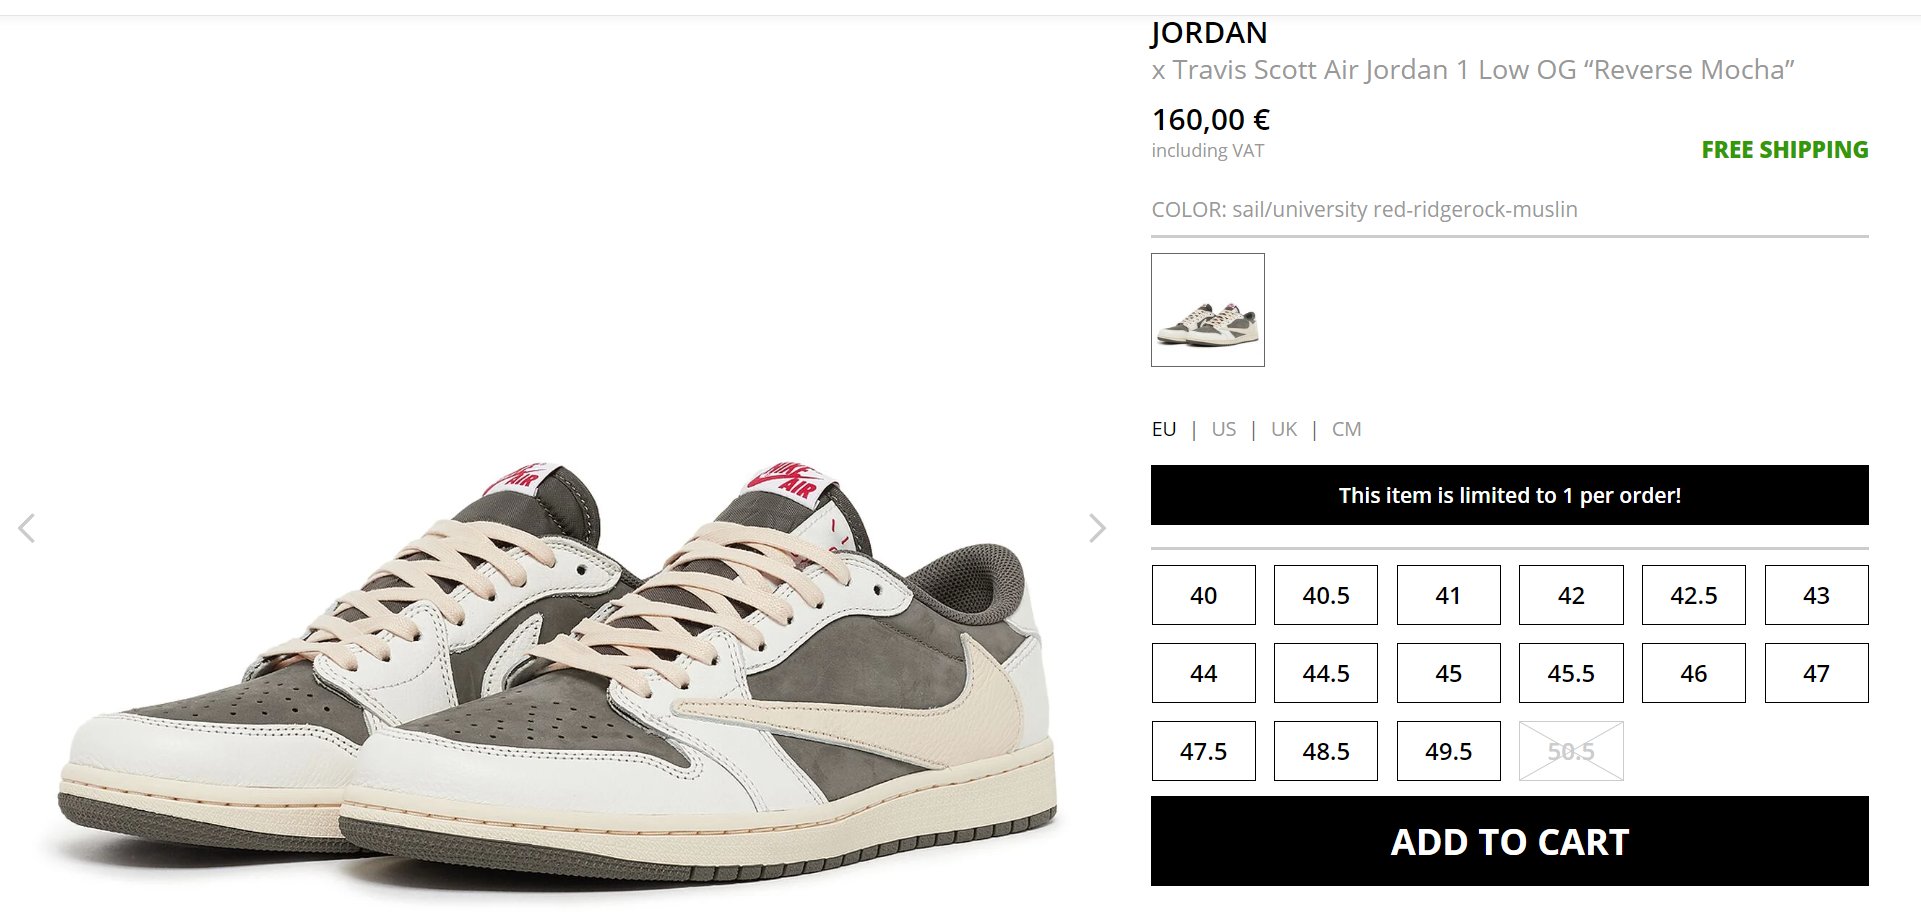Image resolution: width=1921 pixels, height=921 pixels.
Task: Choose size 48.5
Action: [x=1326, y=751]
